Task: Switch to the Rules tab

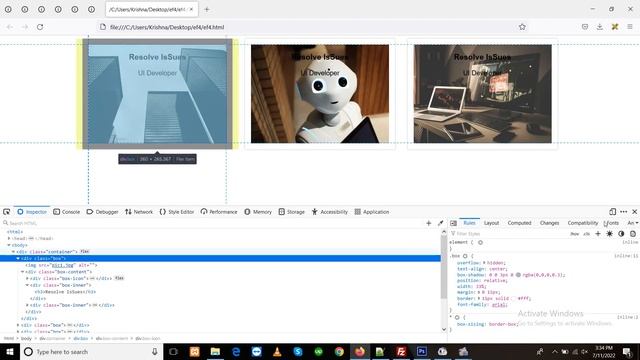Action: pyautogui.click(x=469, y=223)
